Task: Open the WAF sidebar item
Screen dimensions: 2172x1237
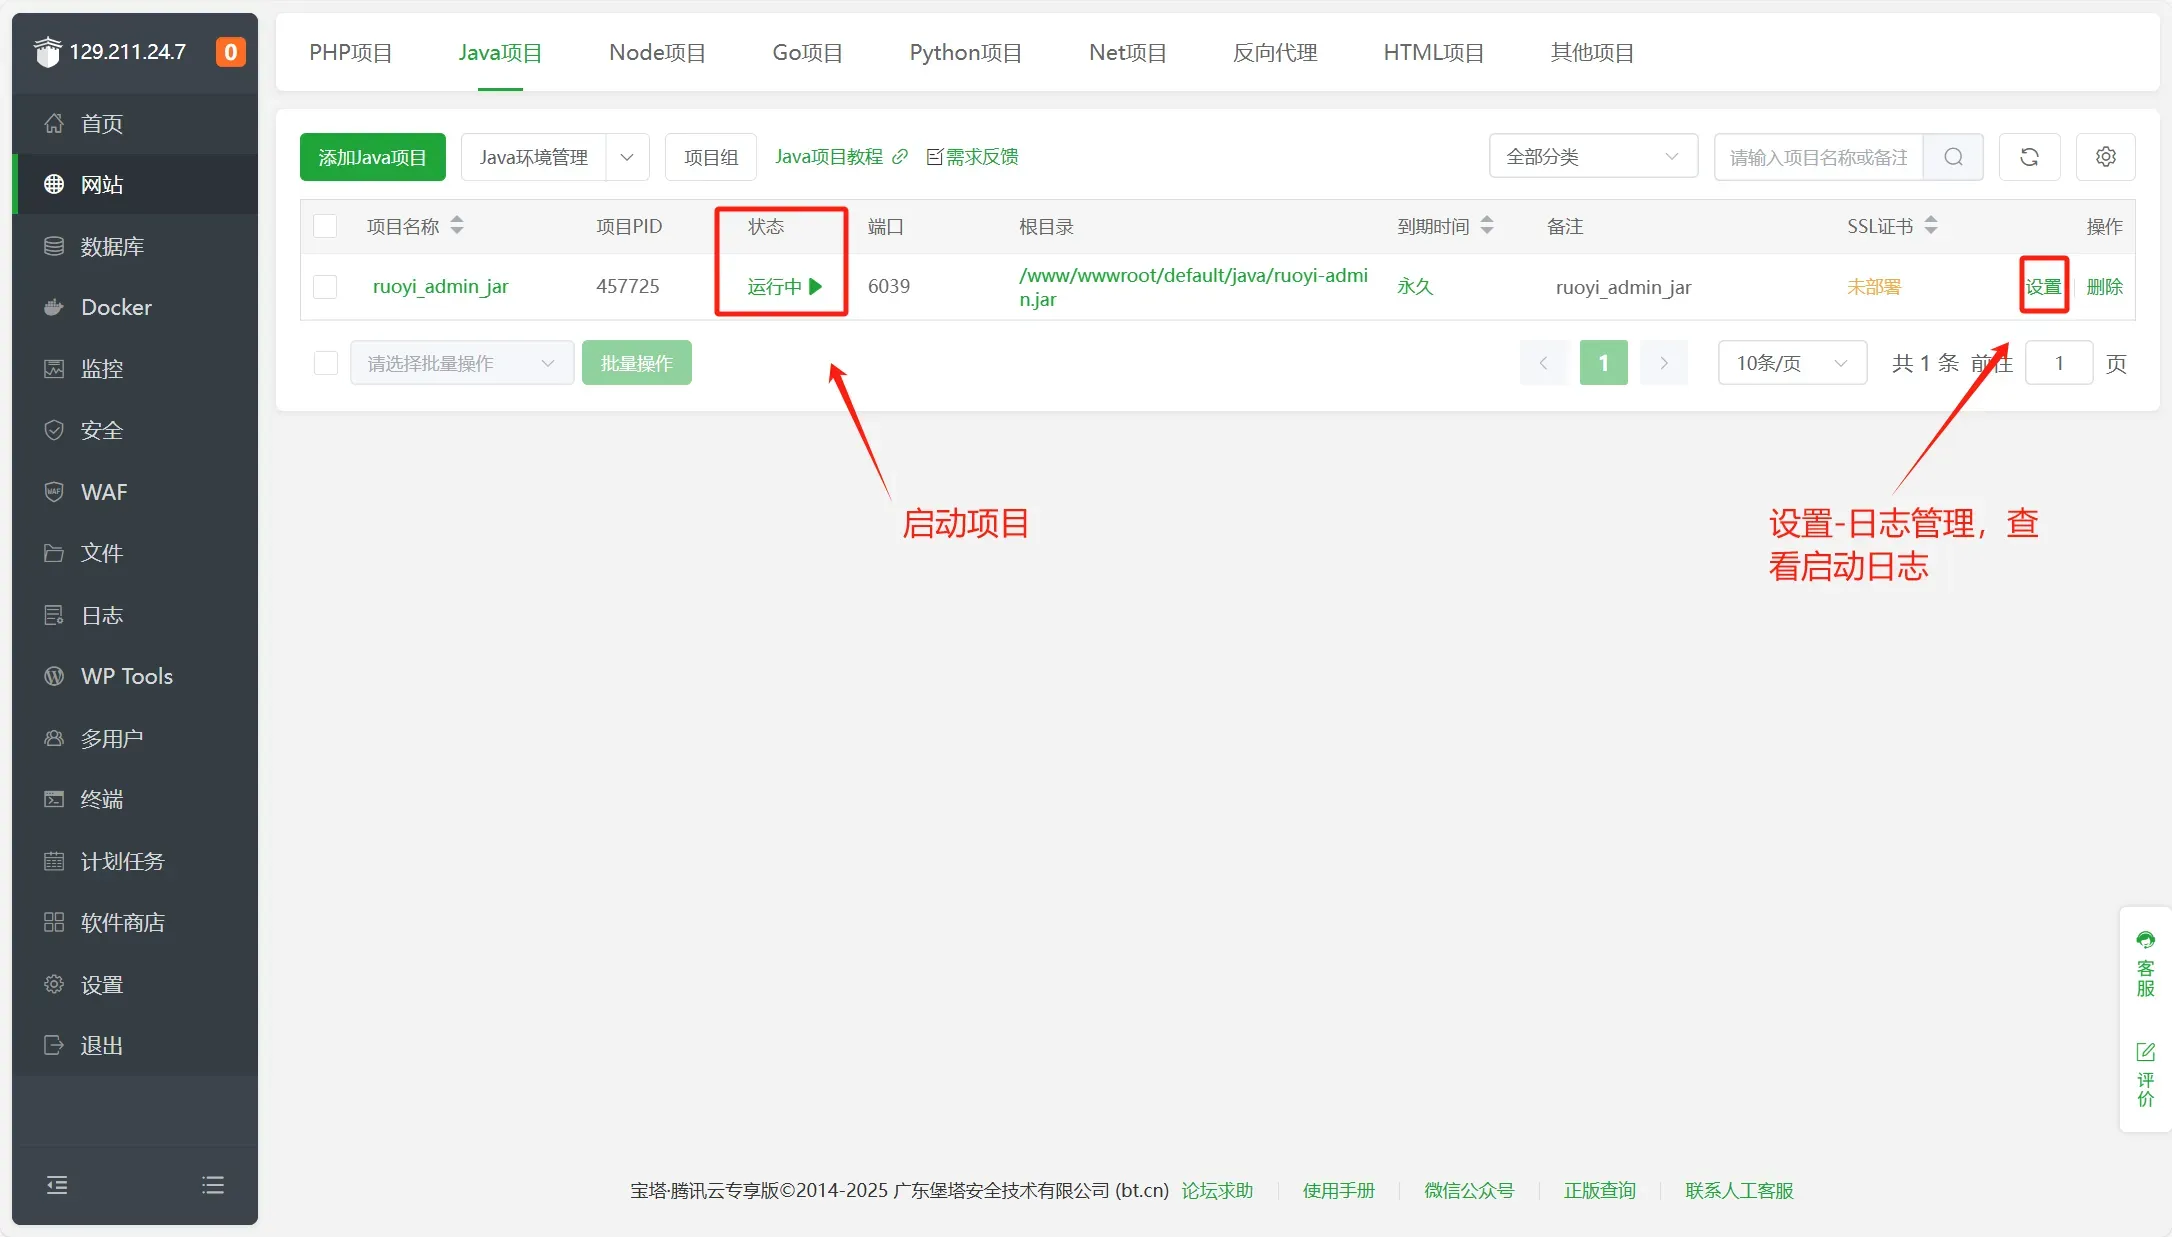Action: [x=104, y=492]
